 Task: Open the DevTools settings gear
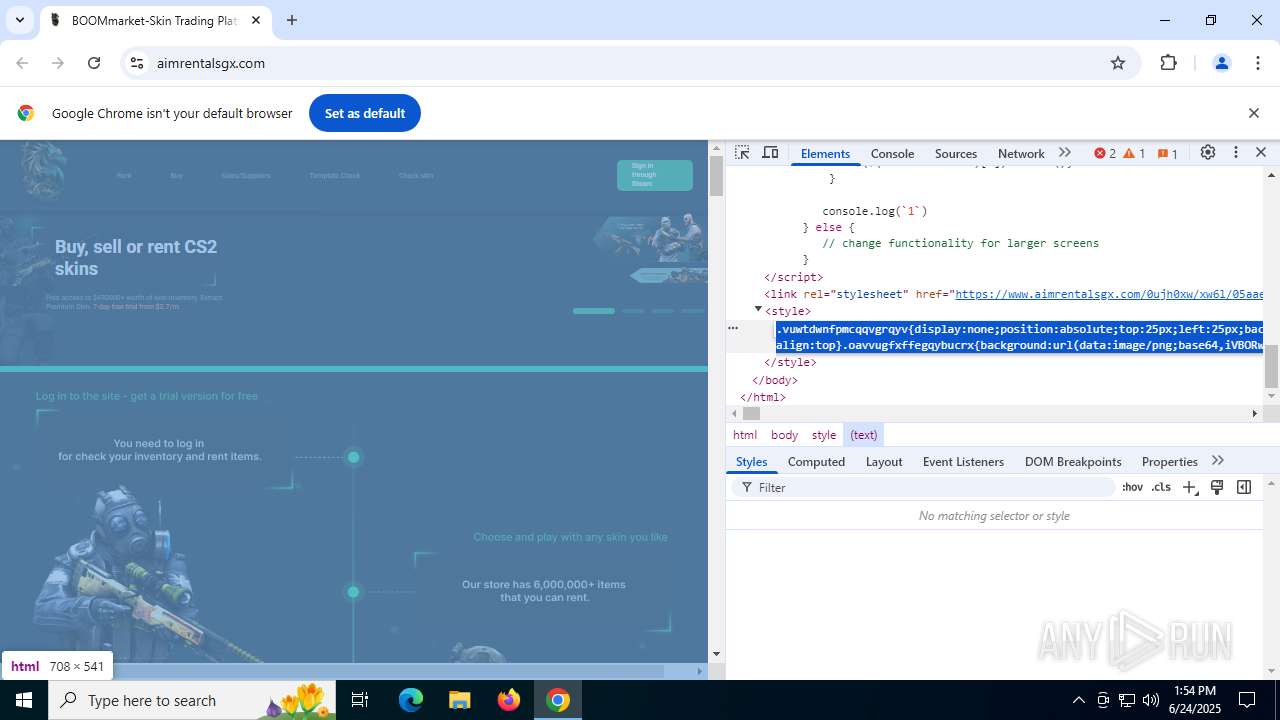point(1208,152)
